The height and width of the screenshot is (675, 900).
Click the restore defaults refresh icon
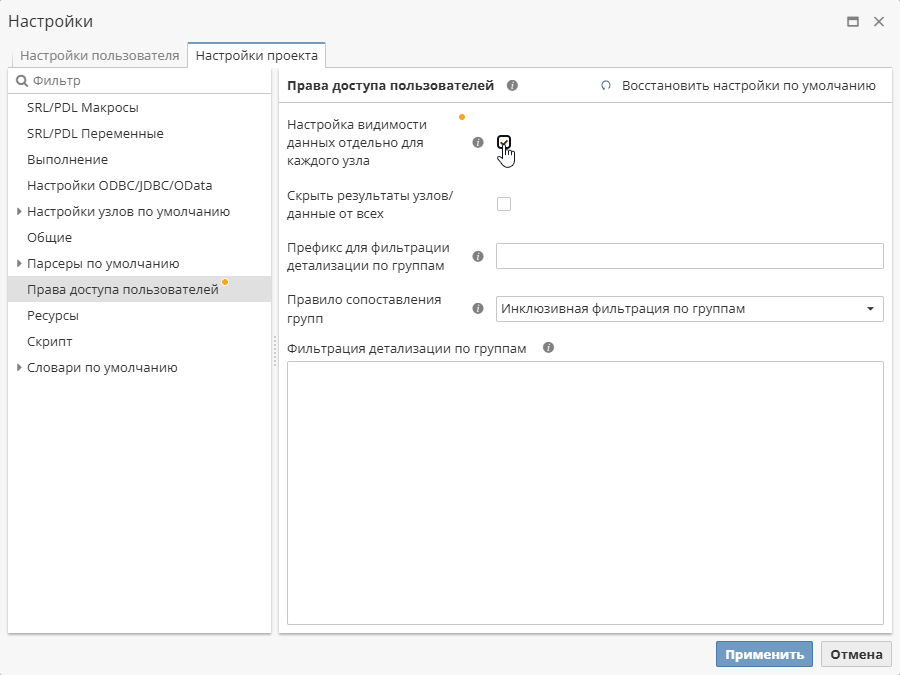pos(605,86)
